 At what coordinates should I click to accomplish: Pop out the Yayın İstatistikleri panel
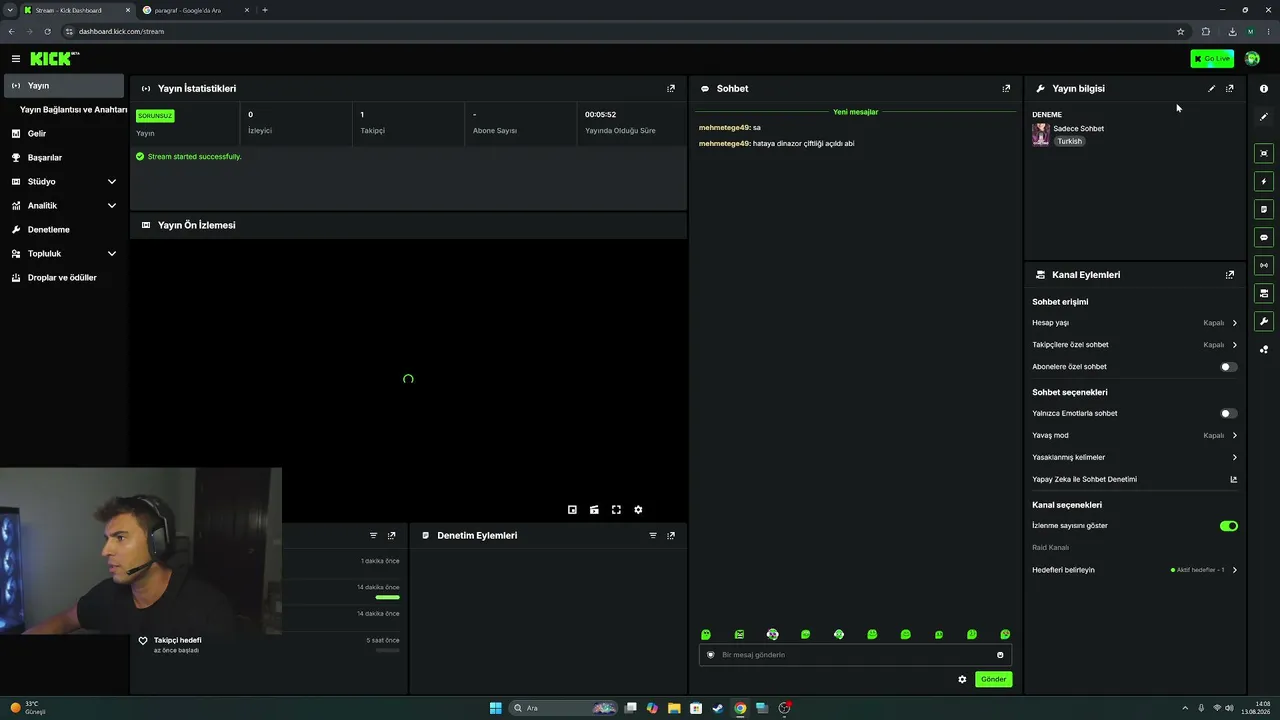671,88
